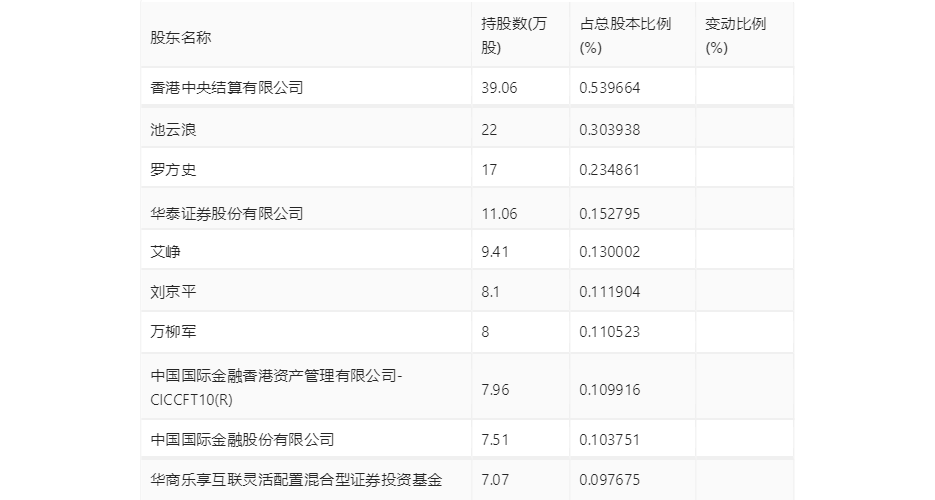Viewport: 935px width, 500px height.
Task: Click the 占总股本比例(%) column header
Action: point(625,36)
